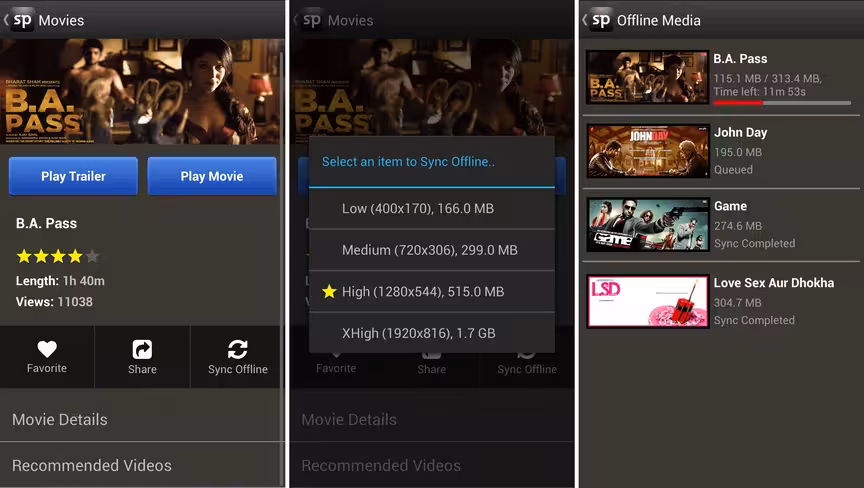The image size is (864, 488).
Task: Rate B.A. Pass with the fifth grey star
Action: (x=93, y=256)
